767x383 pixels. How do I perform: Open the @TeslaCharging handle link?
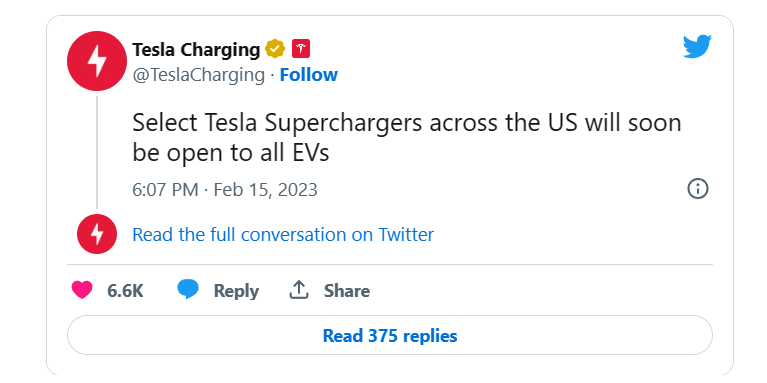point(199,75)
